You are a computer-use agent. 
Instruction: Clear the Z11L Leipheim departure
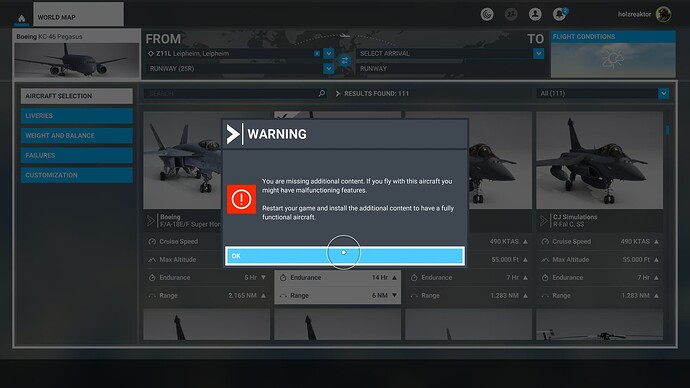(x=317, y=53)
